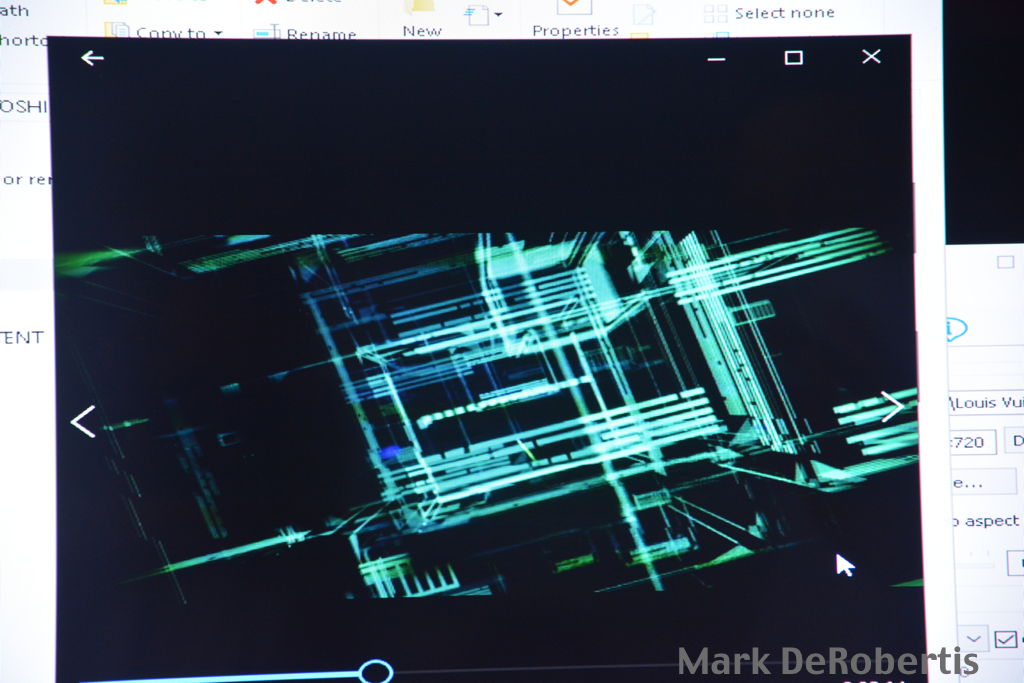This screenshot has width=1024, height=683.
Task: Go to the previous media item
Action: 83,421
